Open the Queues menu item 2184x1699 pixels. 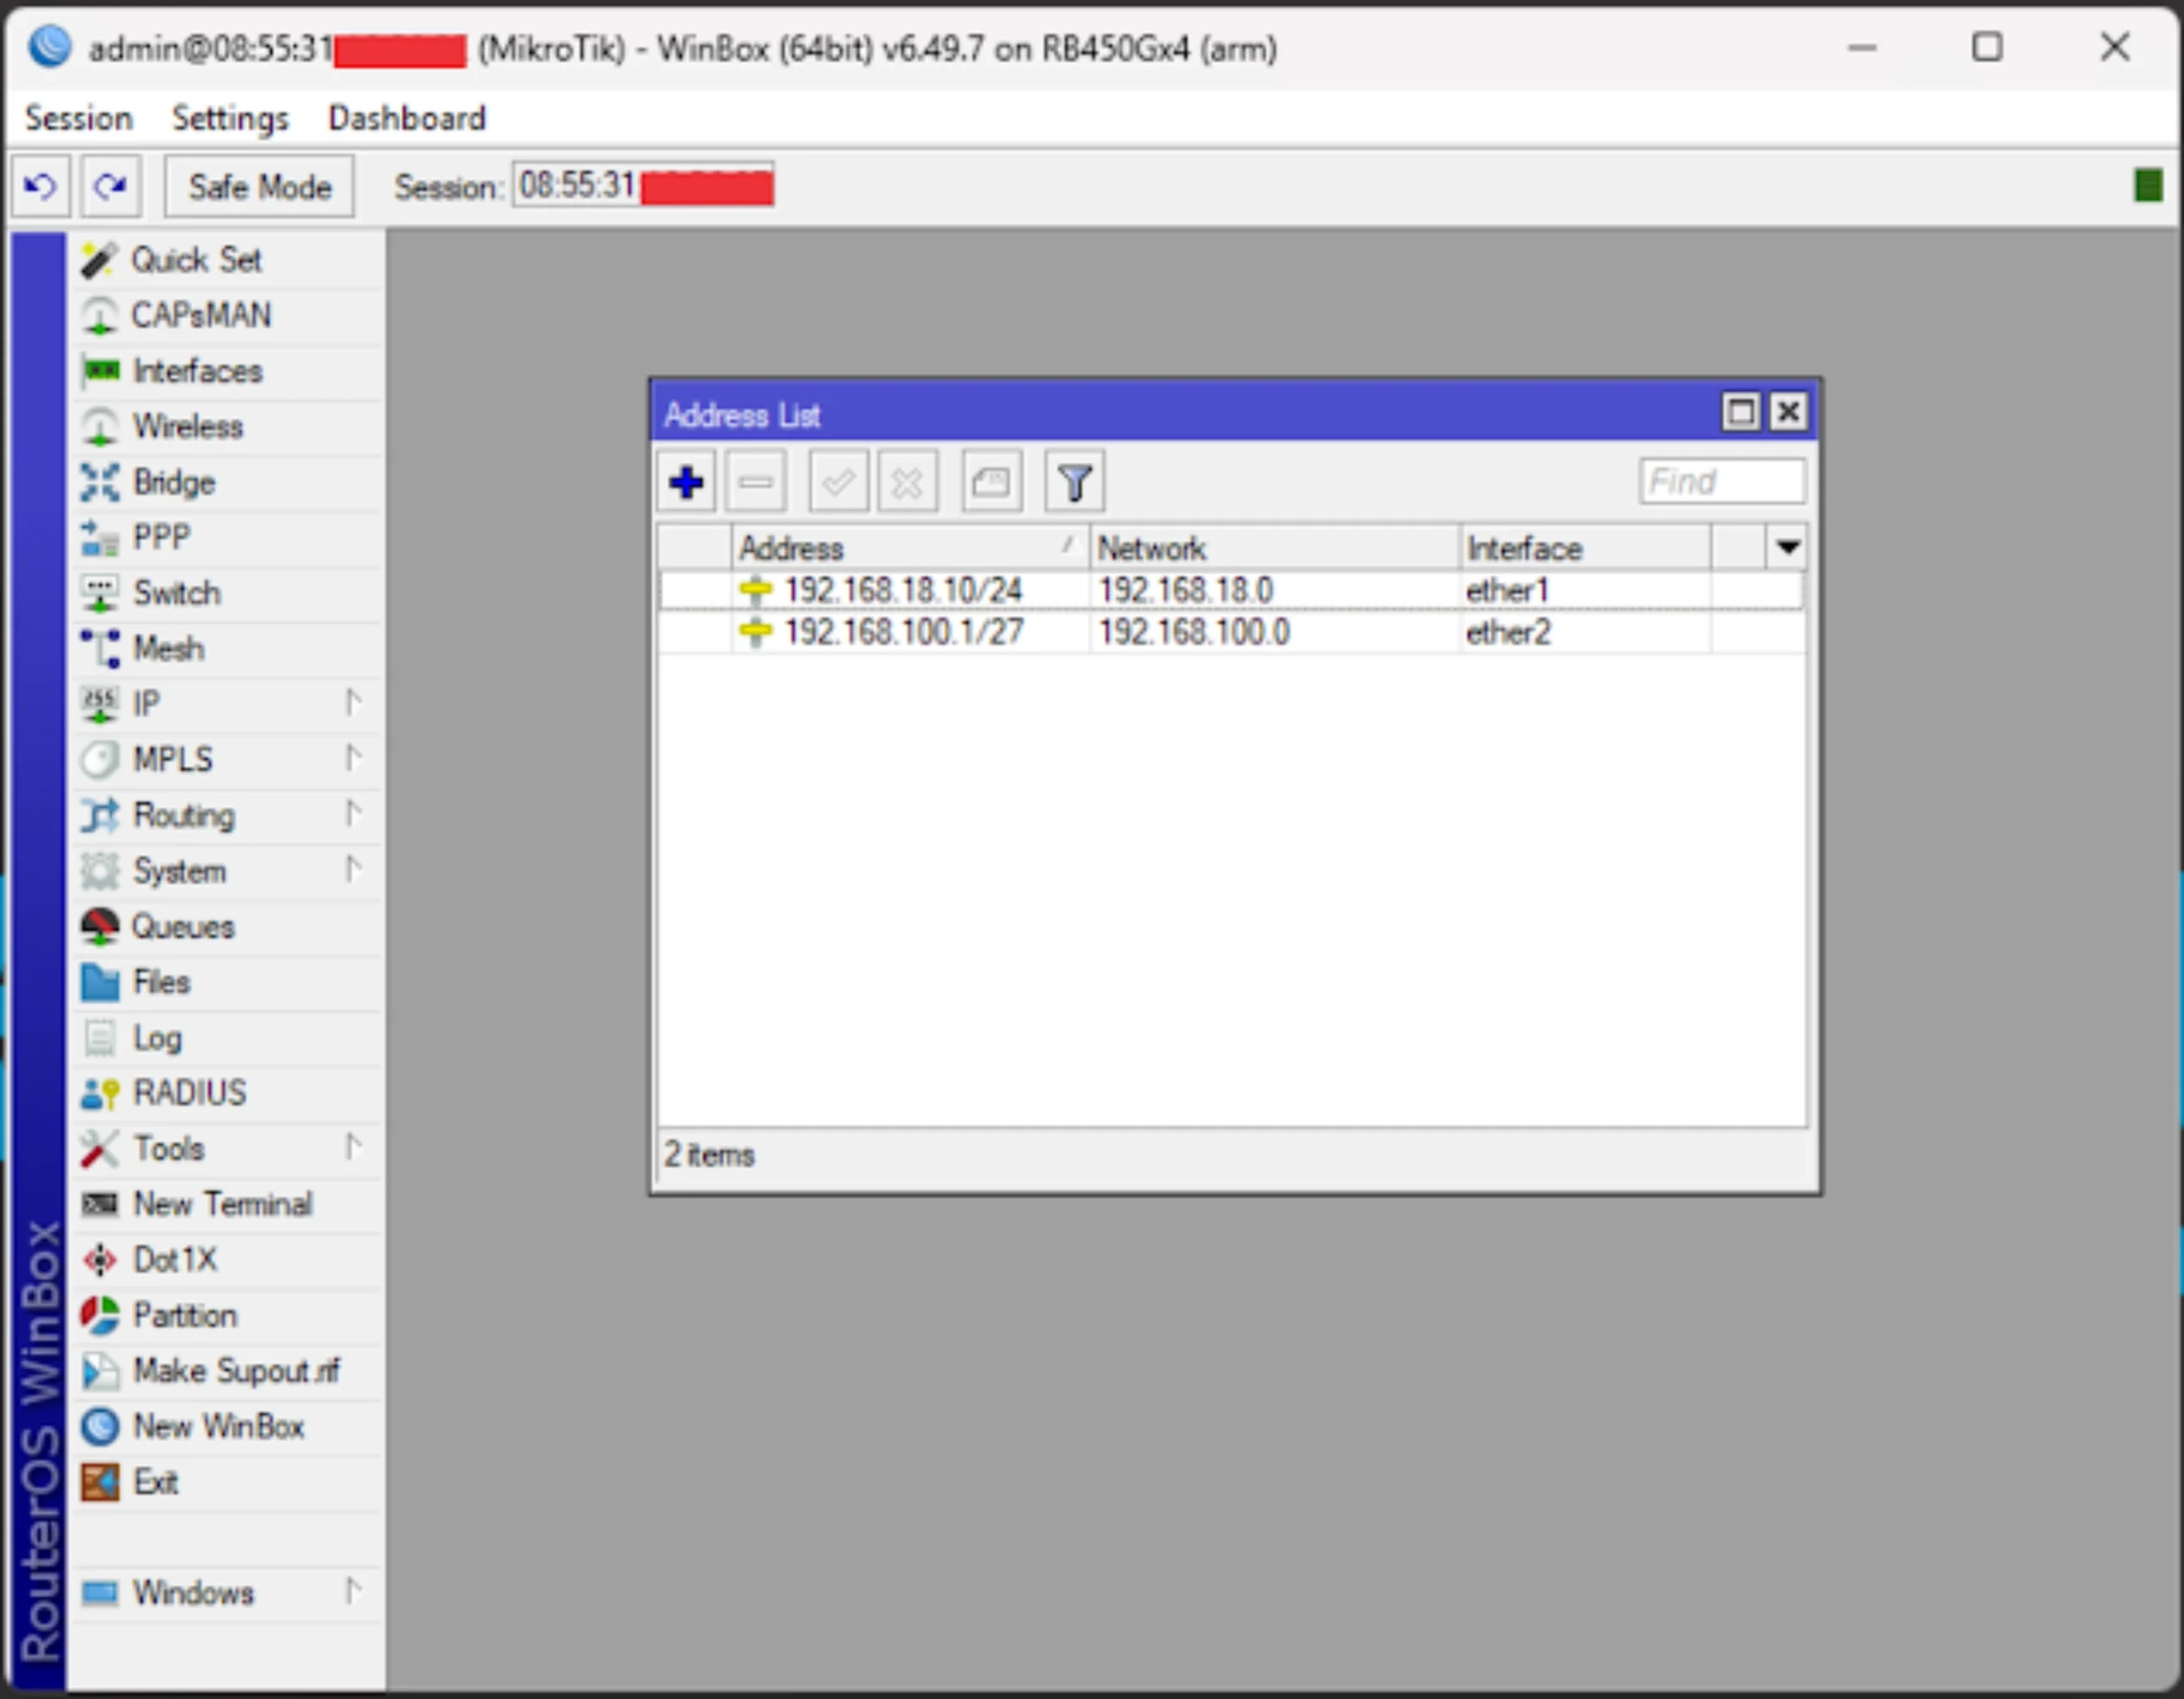(x=227, y=926)
